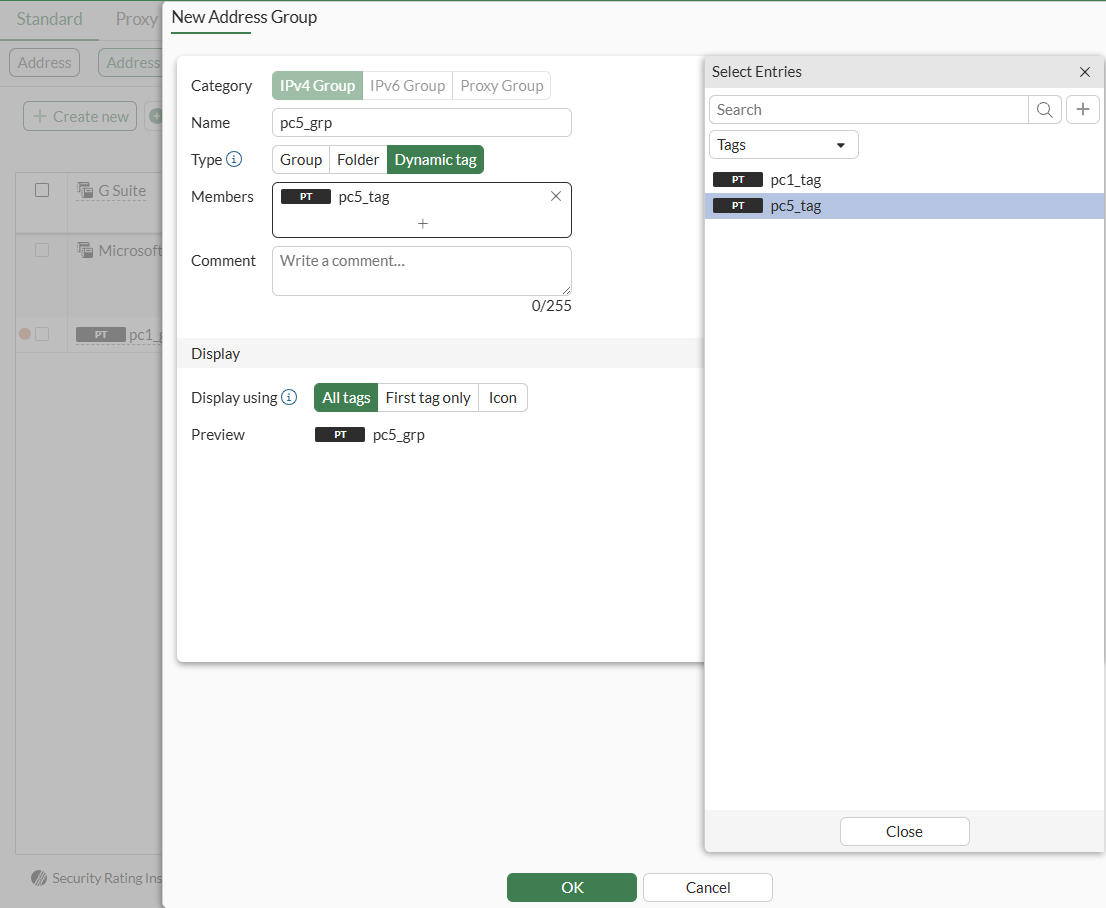Click the plus icon to create new entry
Viewport: 1106px width, 908px height.
1082,110
